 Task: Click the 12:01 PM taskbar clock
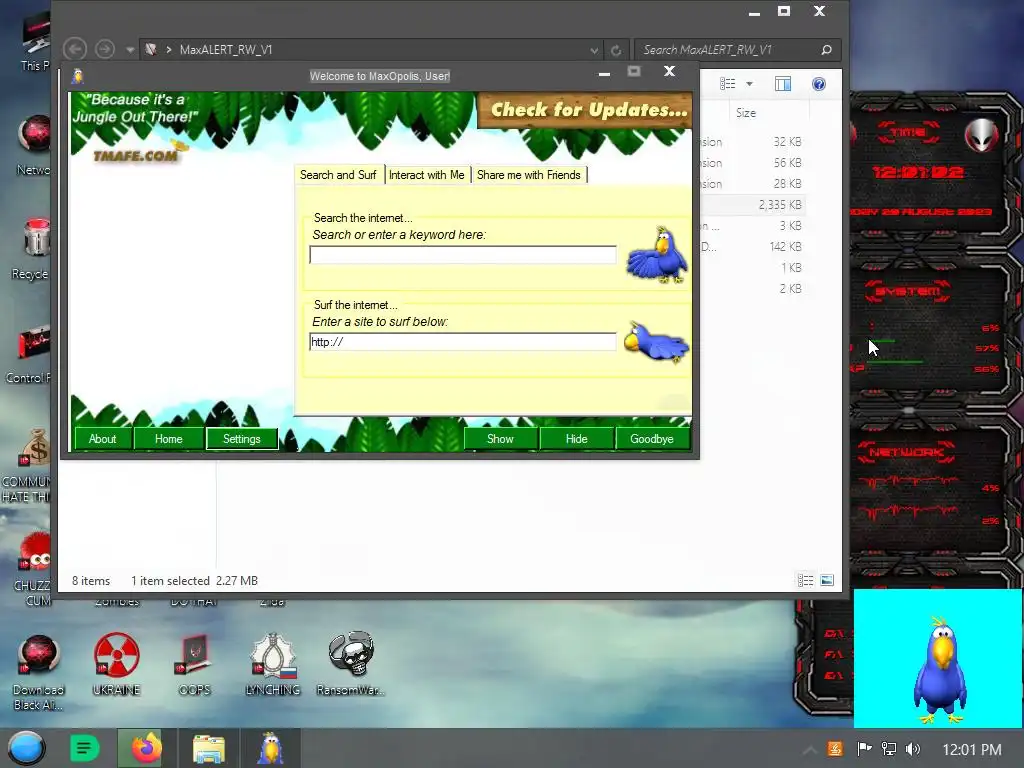pyautogui.click(x=972, y=750)
